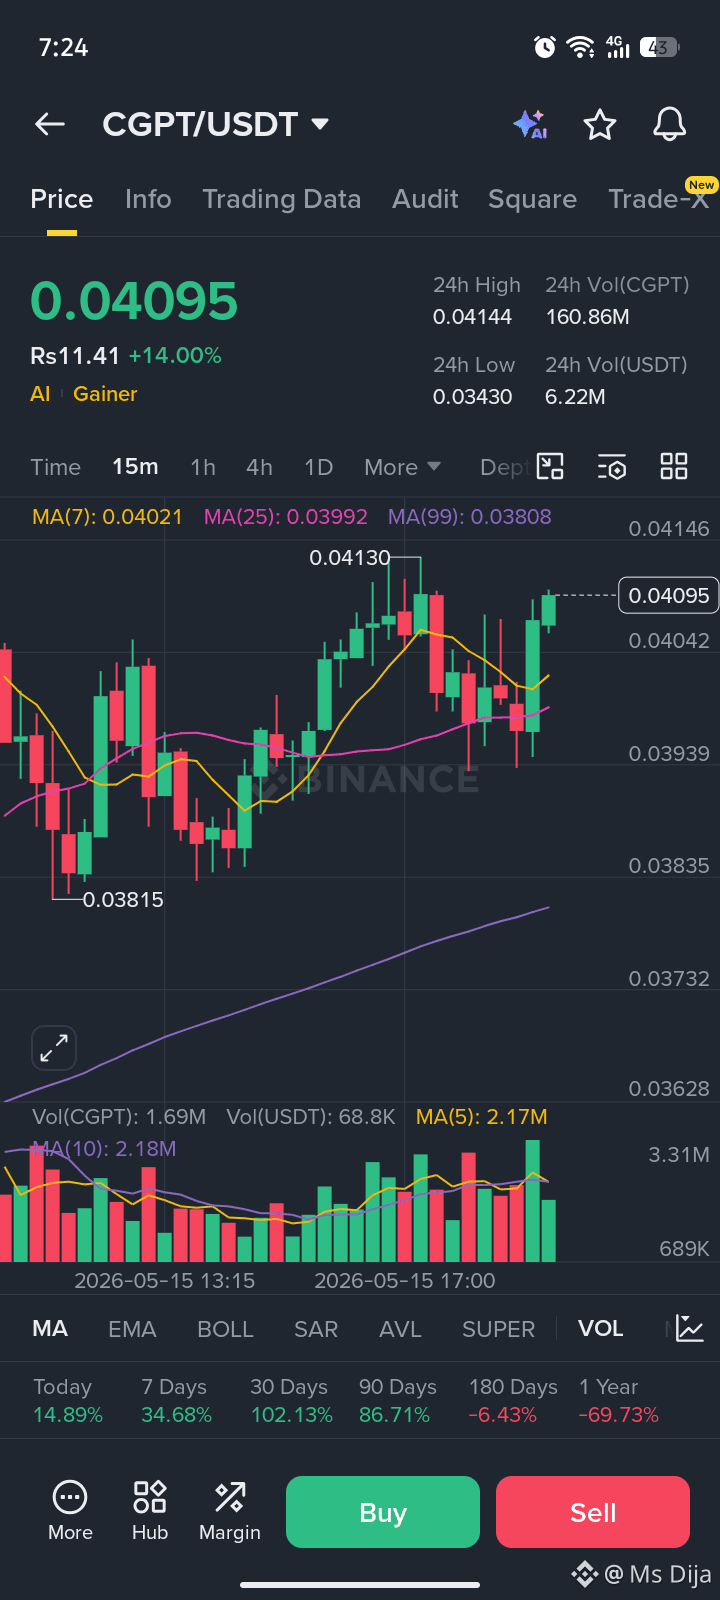Image resolution: width=720 pixels, height=1600 pixels.
Task: Open the Margin trading icon
Action: coord(230,1497)
